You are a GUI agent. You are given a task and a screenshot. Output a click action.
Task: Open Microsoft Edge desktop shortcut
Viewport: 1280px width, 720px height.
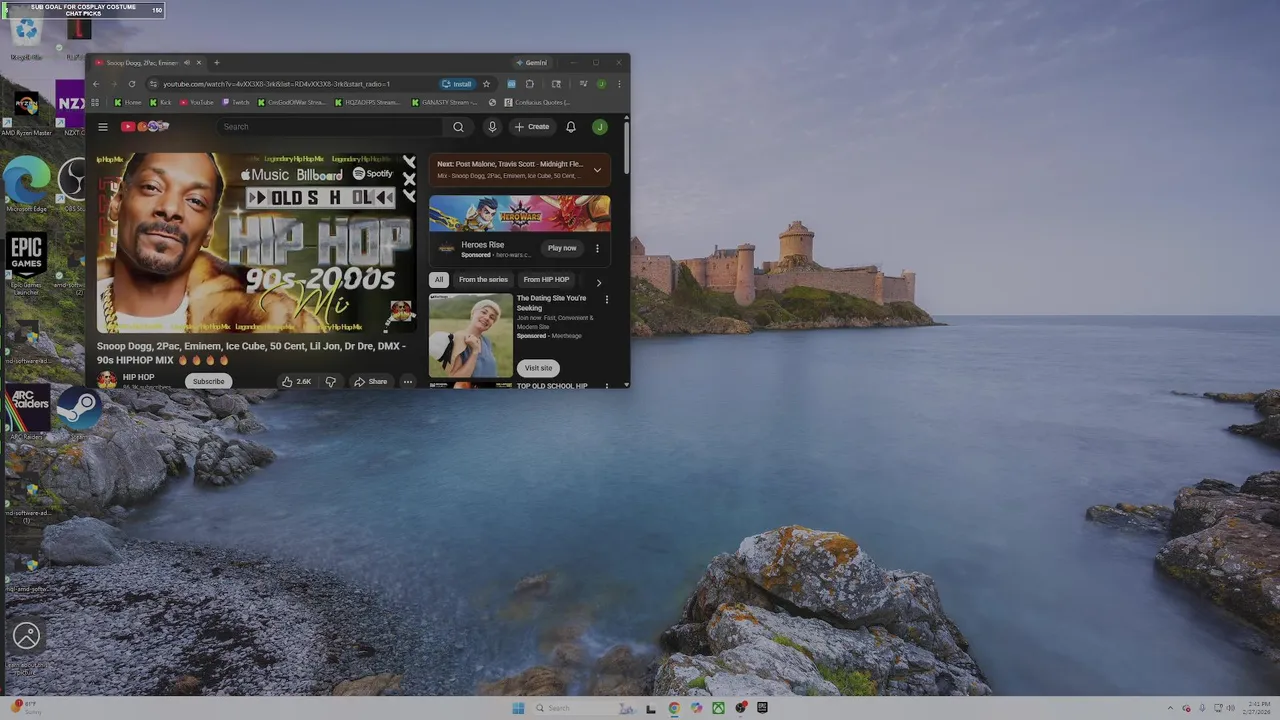pyautogui.click(x=26, y=185)
